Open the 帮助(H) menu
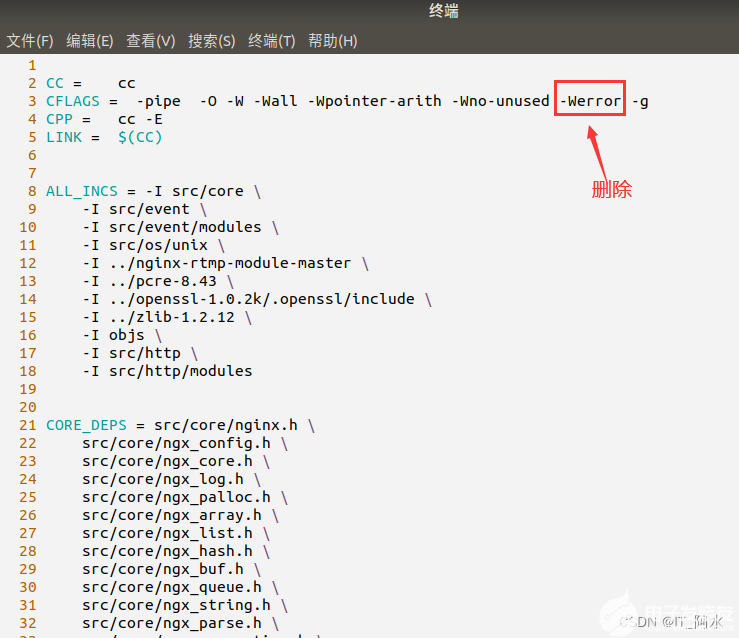The width and height of the screenshot is (739, 638). 332,41
